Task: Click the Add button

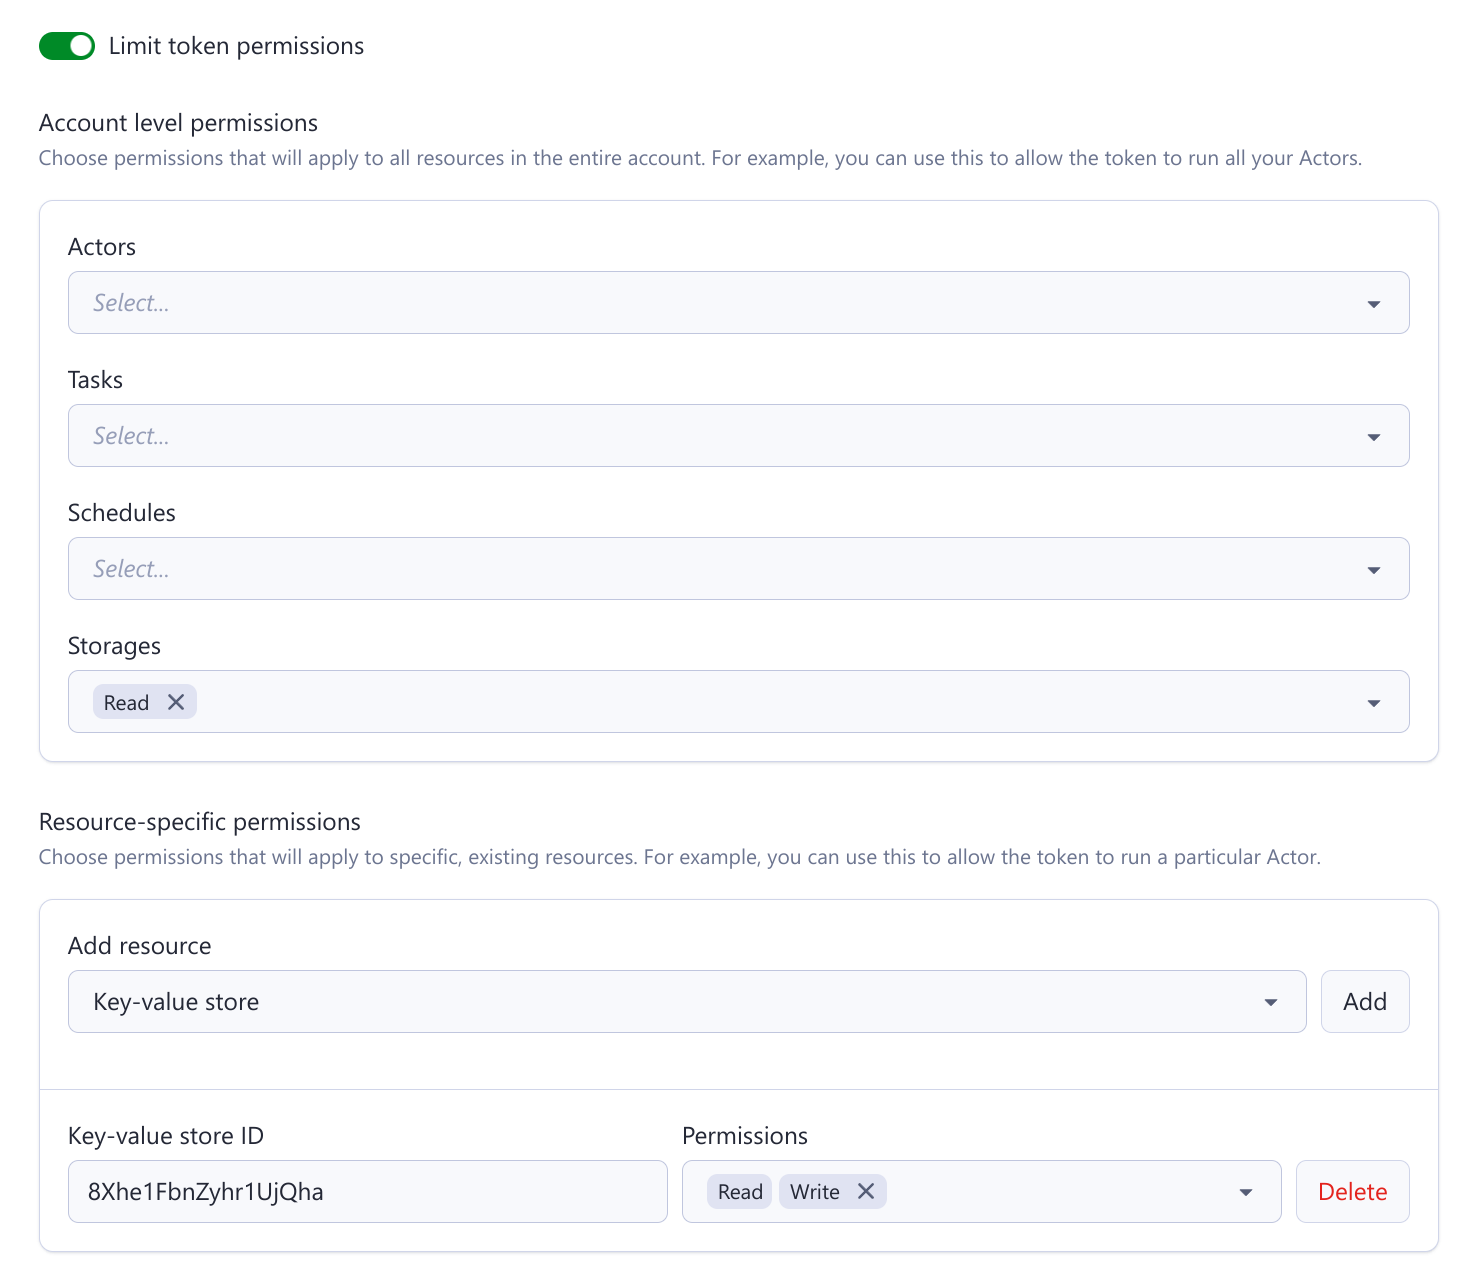Action: click(1364, 1001)
